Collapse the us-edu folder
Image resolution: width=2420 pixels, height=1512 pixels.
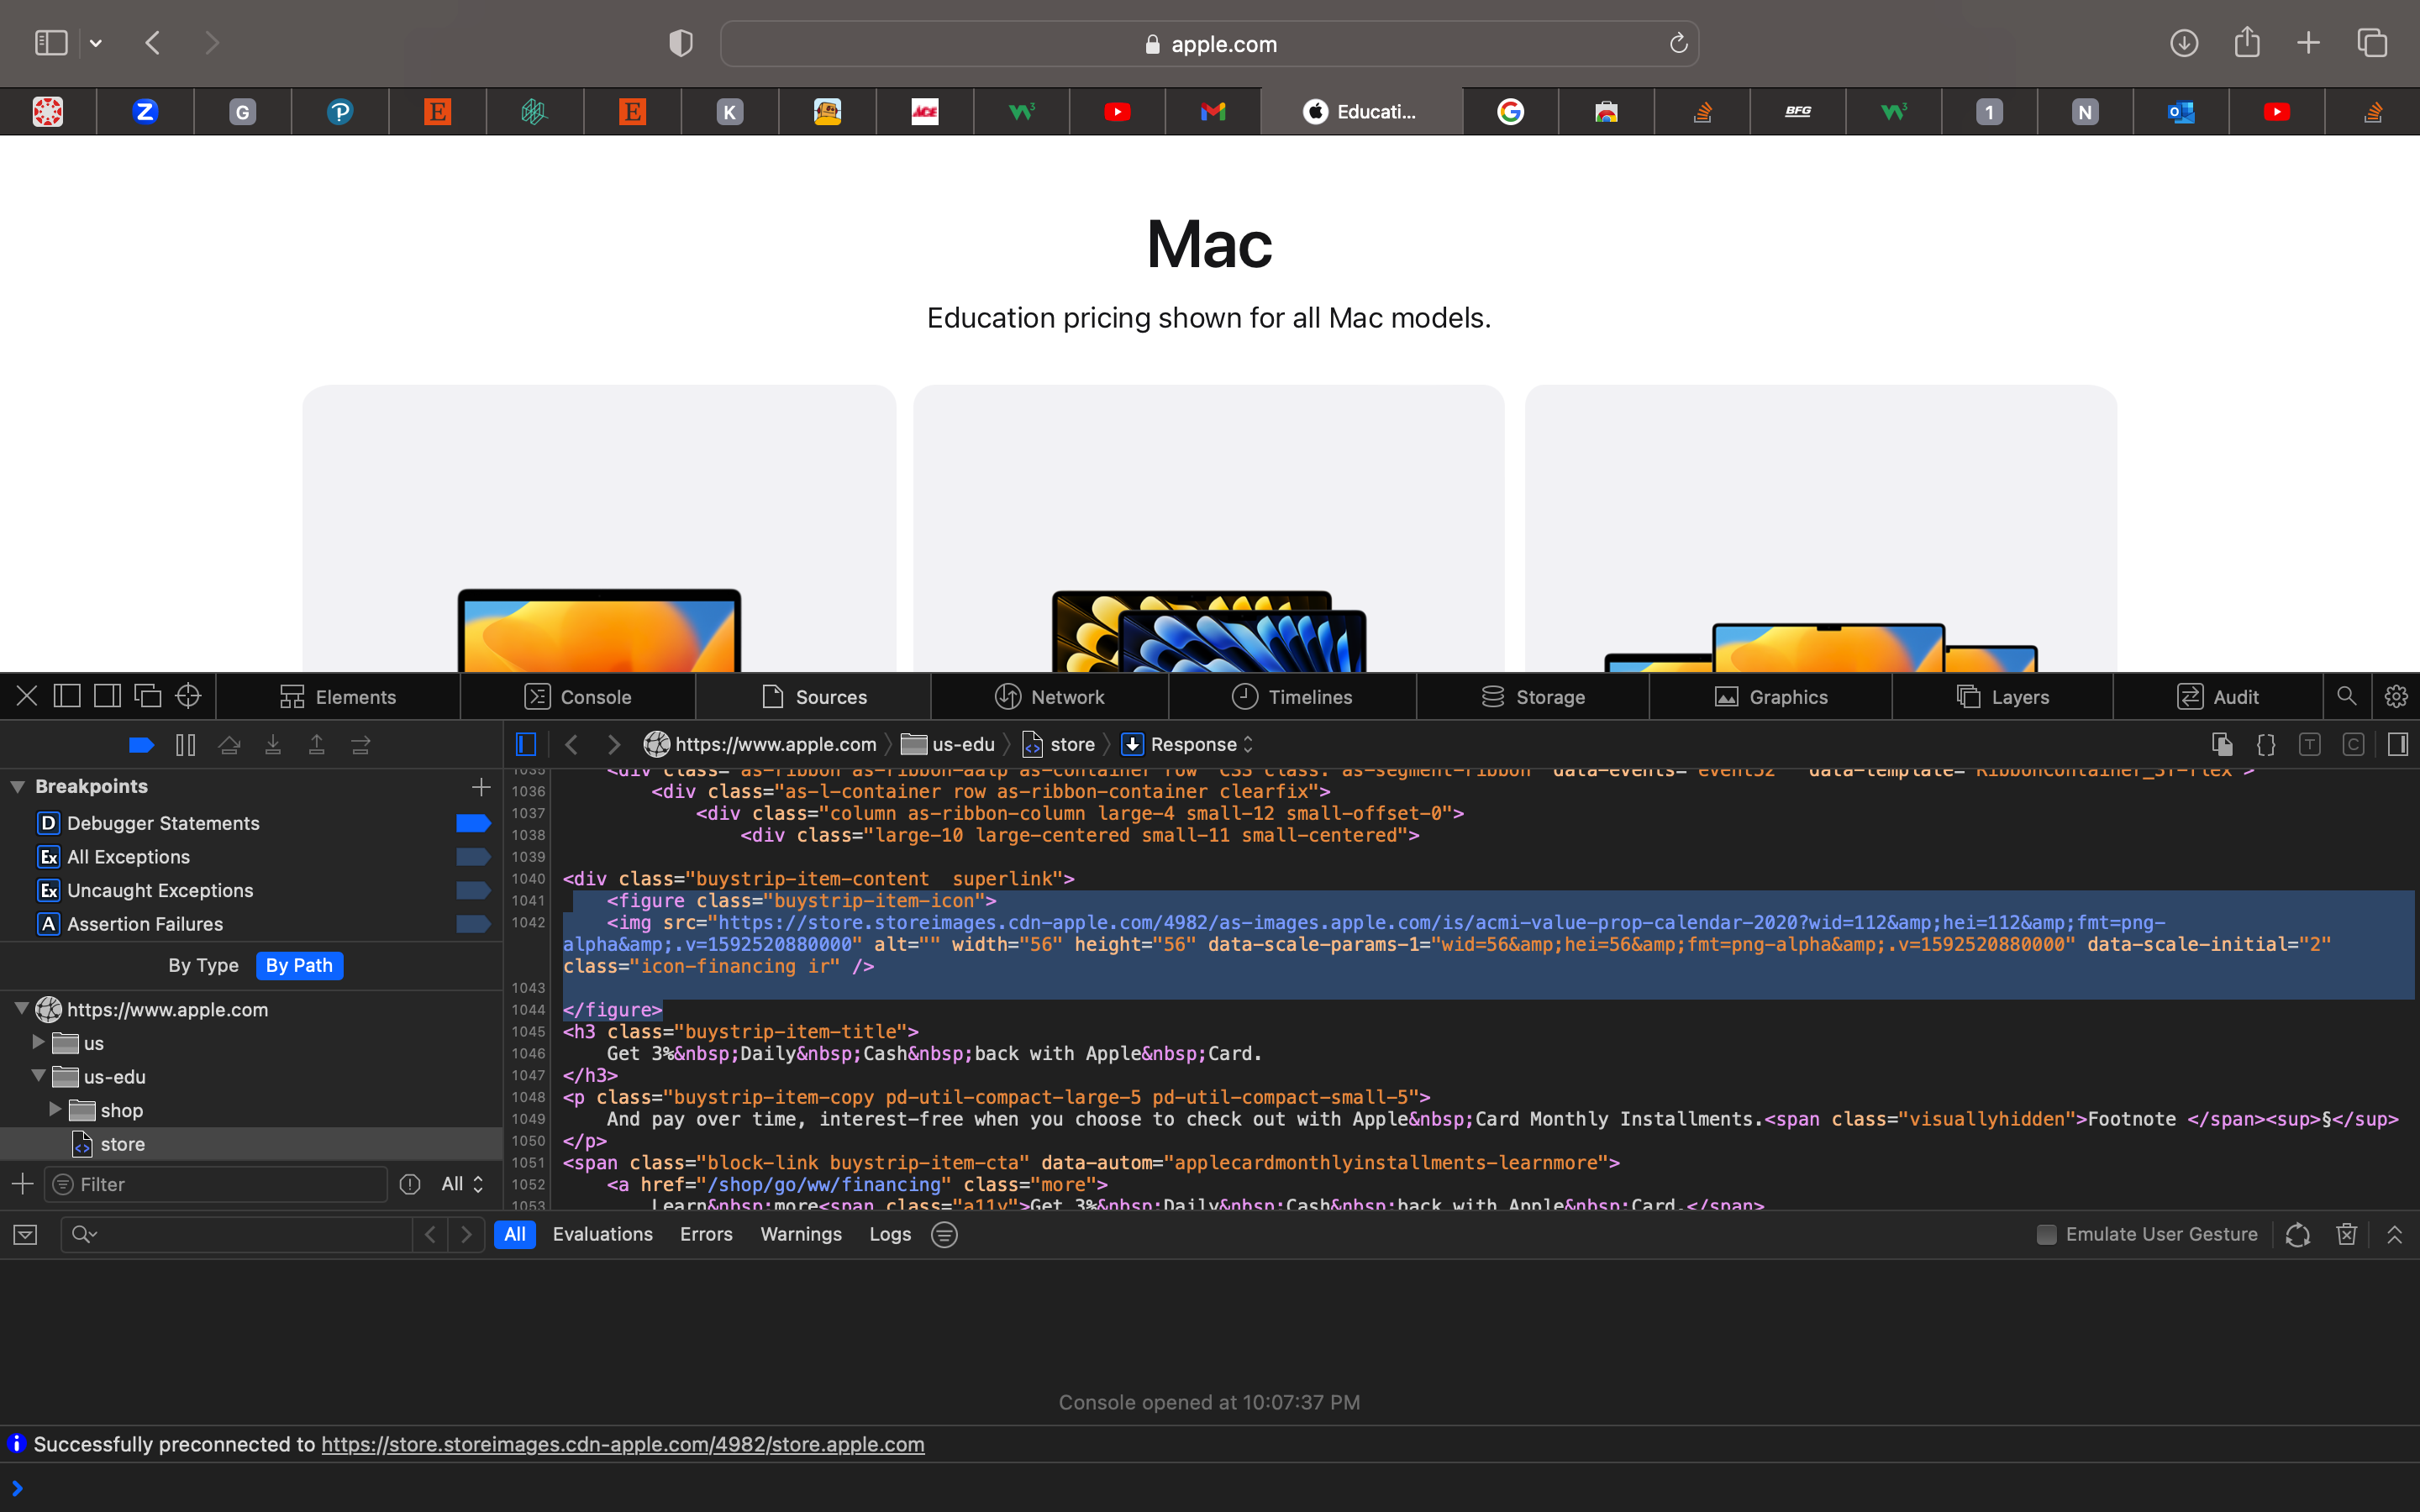point(38,1076)
